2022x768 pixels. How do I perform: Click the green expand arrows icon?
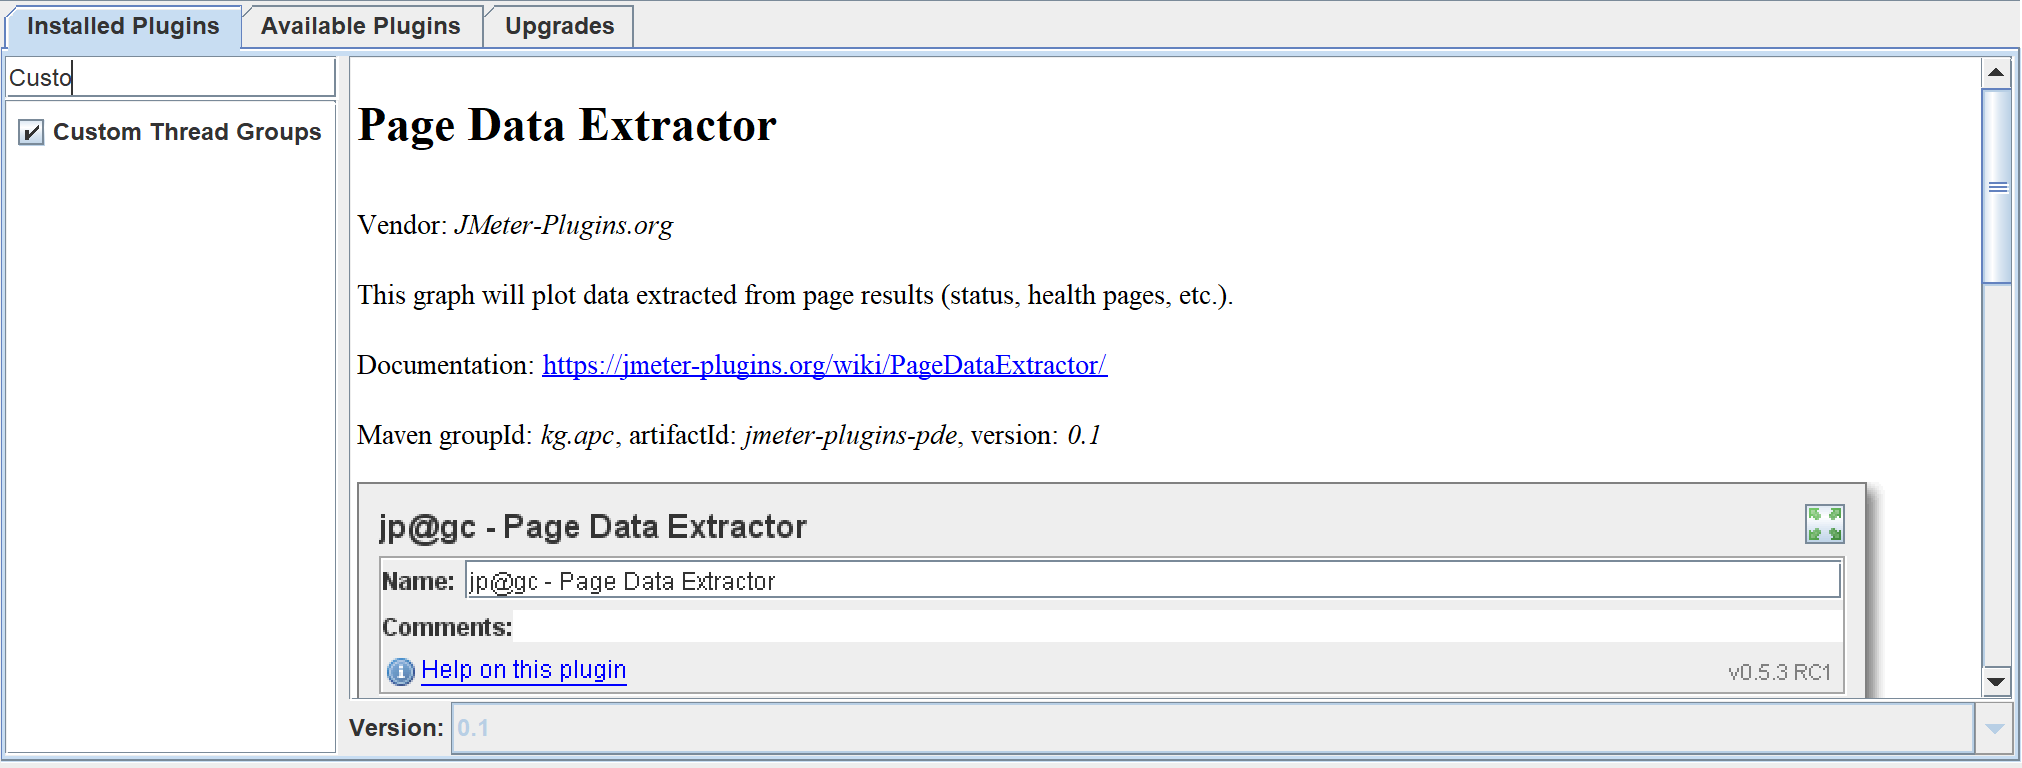[1824, 524]
